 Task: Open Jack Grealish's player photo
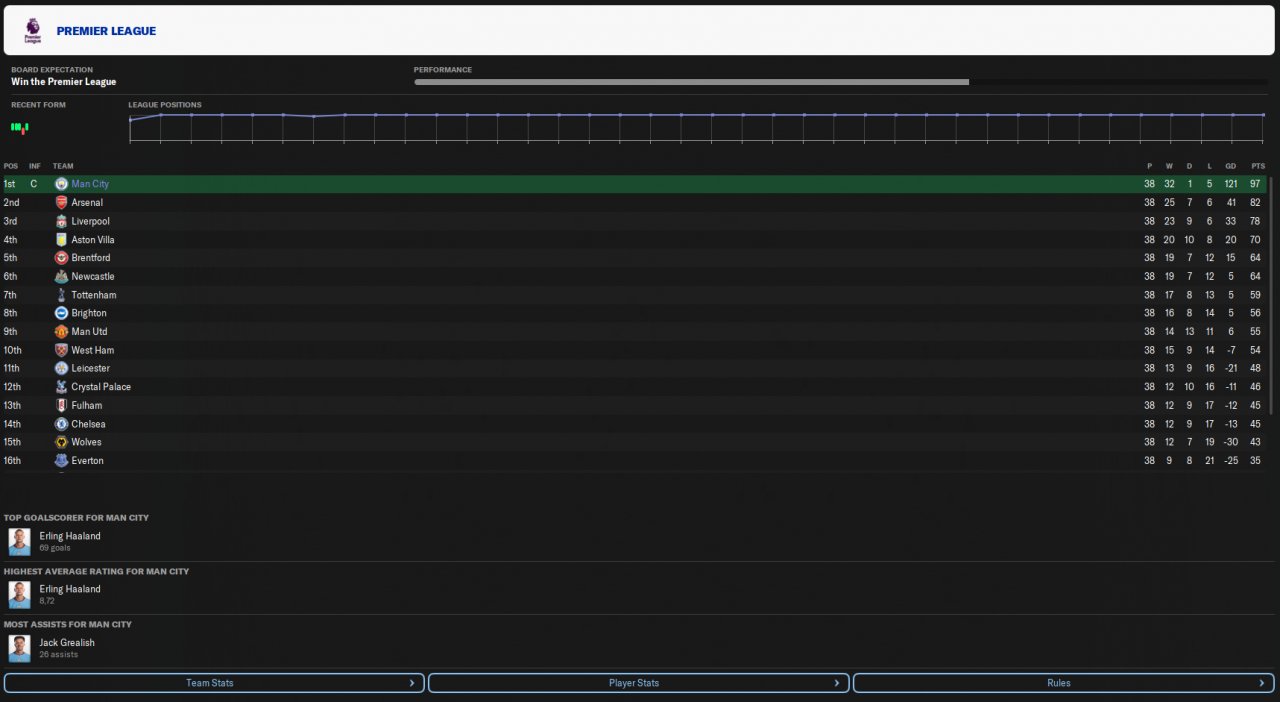pos(20,648)
